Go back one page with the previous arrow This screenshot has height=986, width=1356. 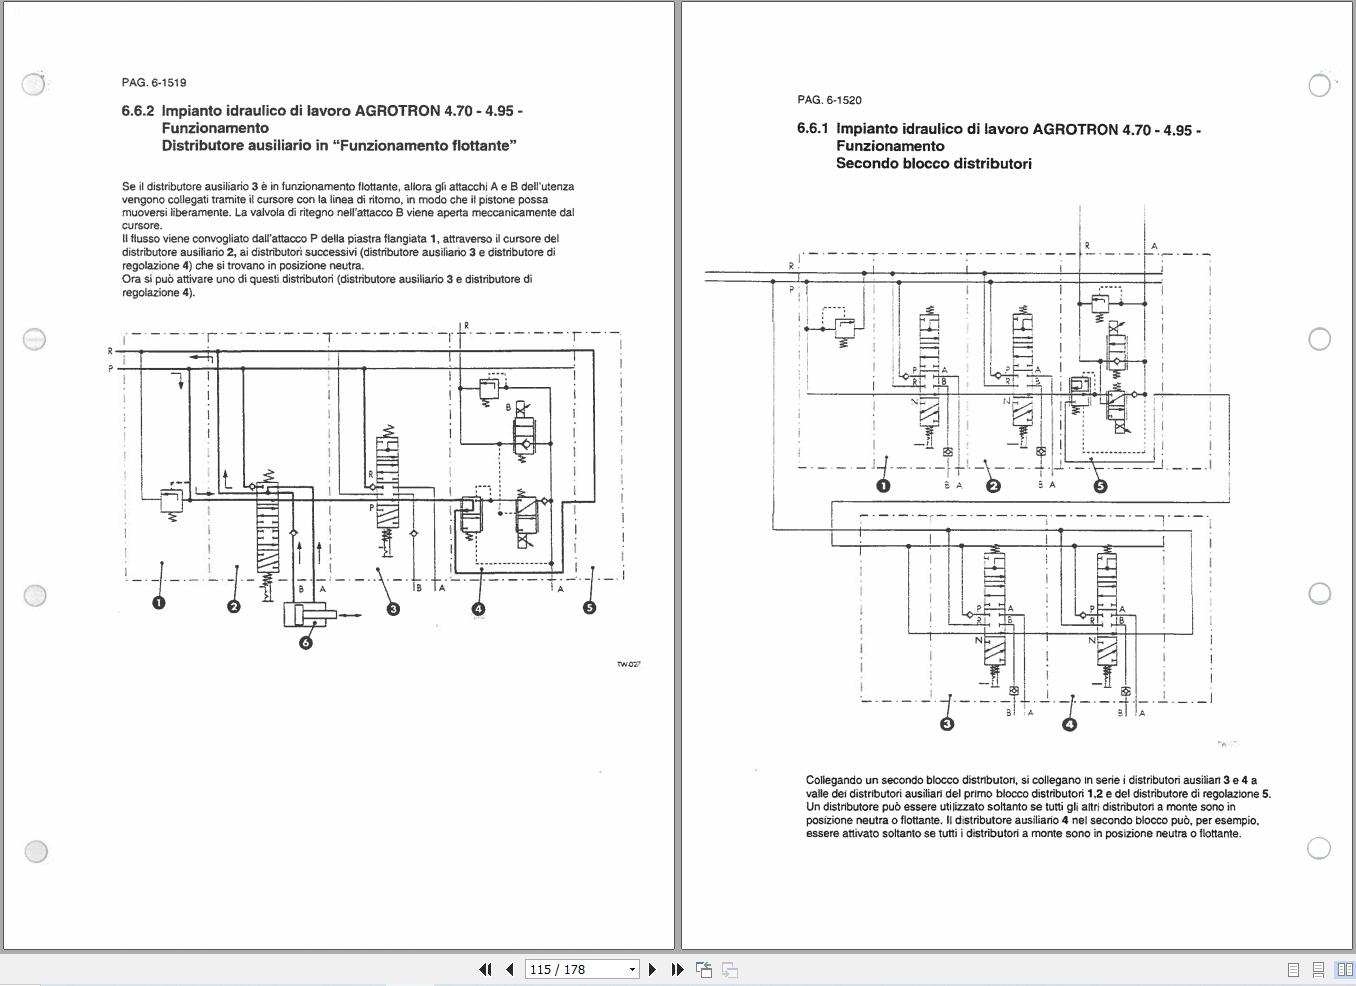click(x=508, y=969)
